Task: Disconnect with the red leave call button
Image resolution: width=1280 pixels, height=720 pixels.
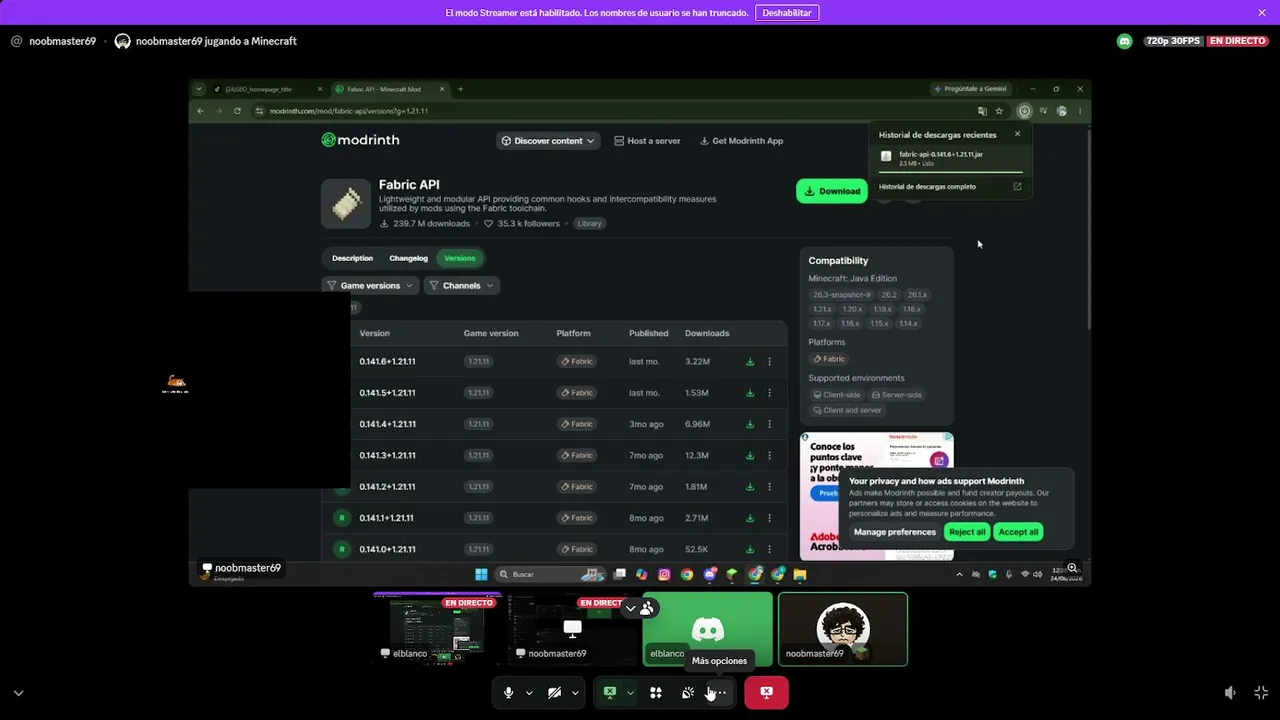Action: point(766,692)
